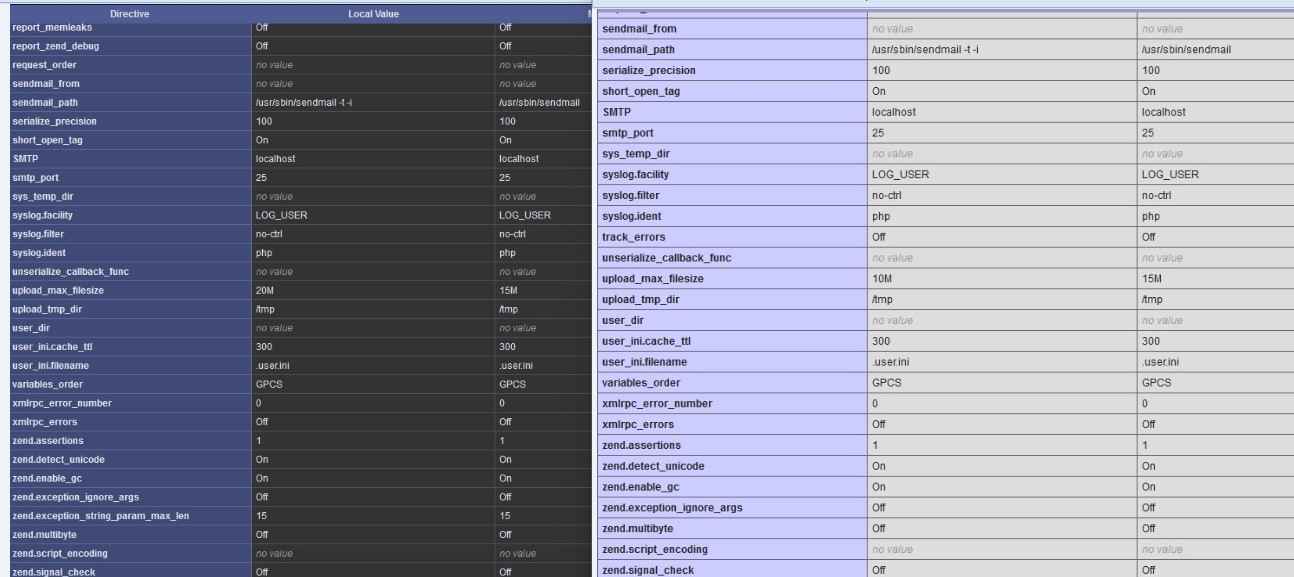Select zend.signal_check in the light table
Viewport: 1294px width, 577px height.
point(648,570)
